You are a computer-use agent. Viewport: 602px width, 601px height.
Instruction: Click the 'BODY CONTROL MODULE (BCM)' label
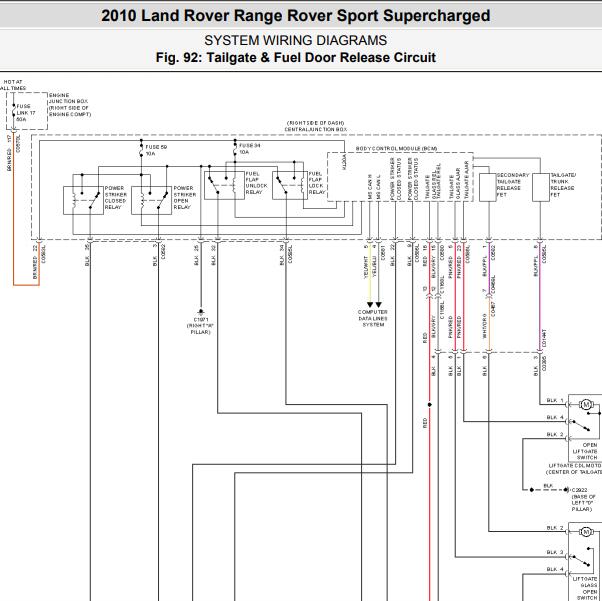[x=396, y=149]
